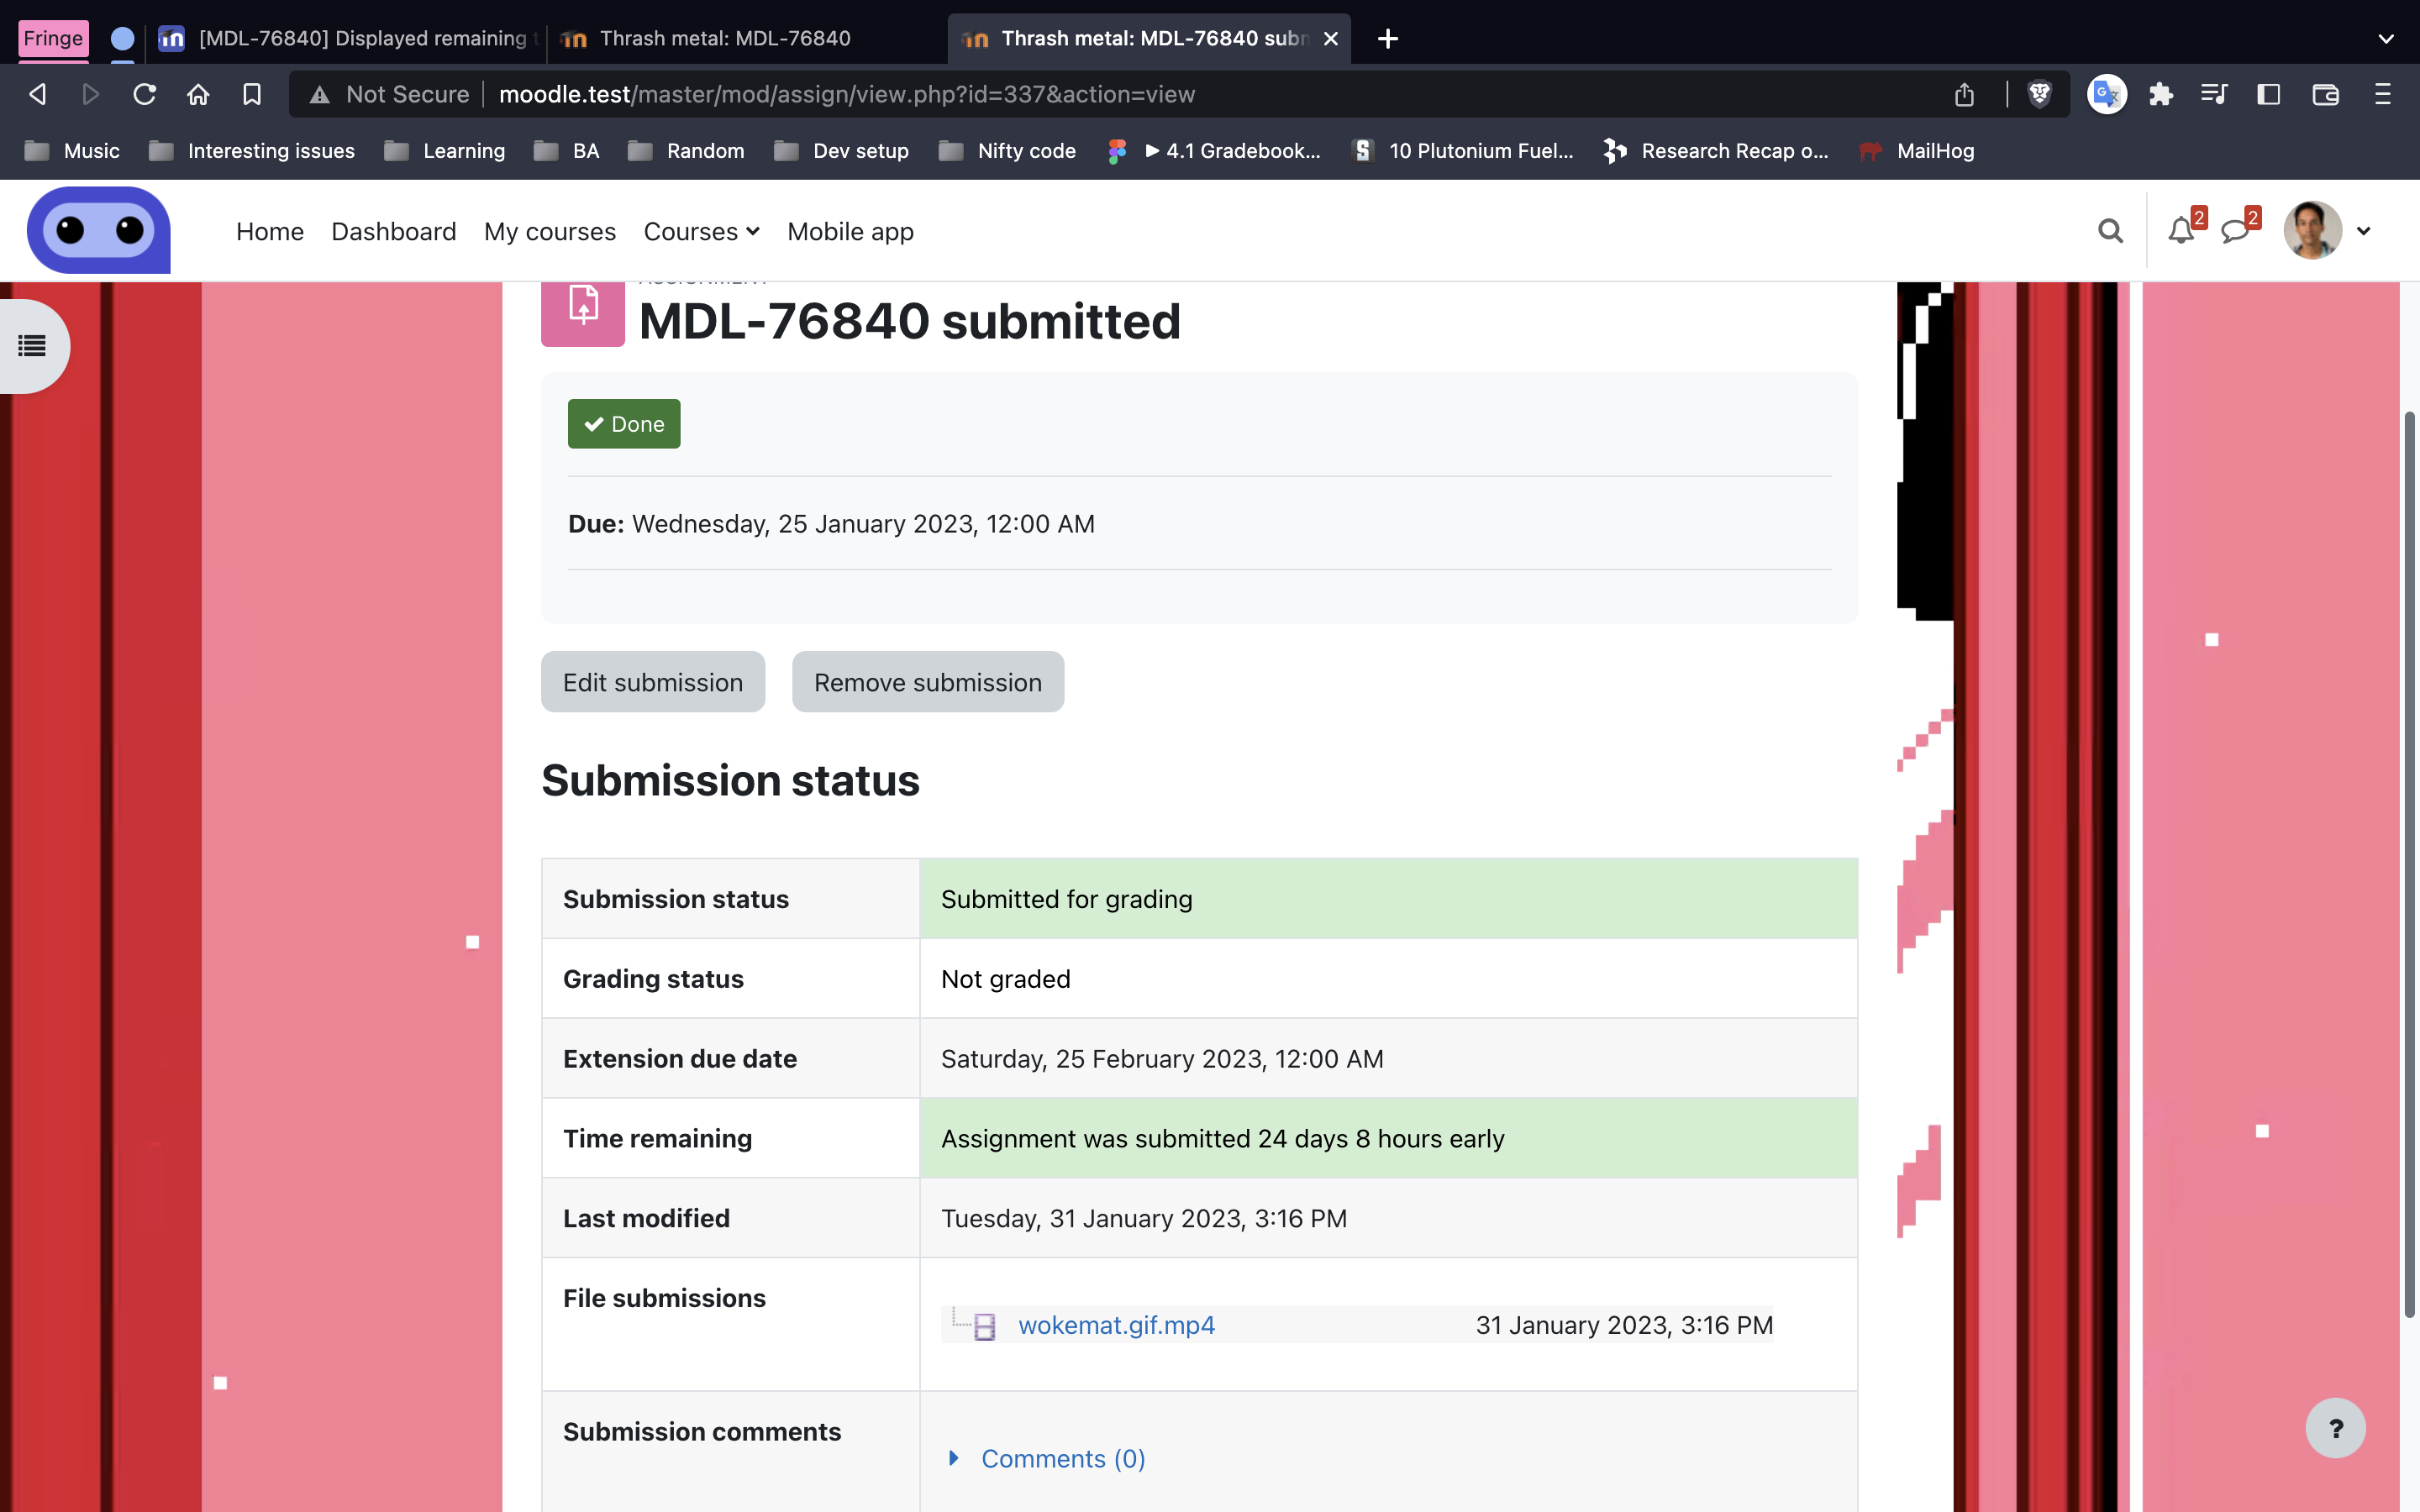Expand the Courses dropdown
2420x1512 pixels.
pos(701,231)
